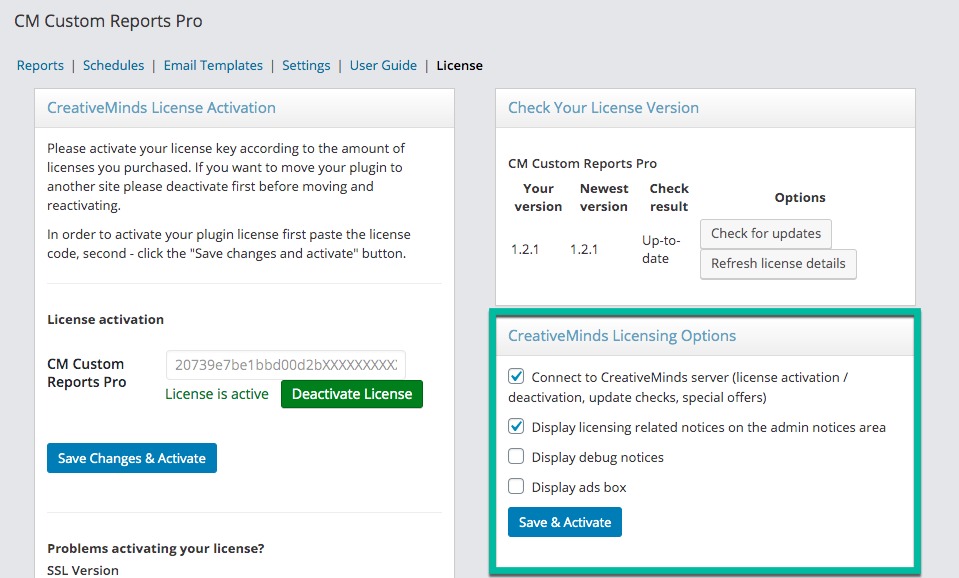This screenshot has height=578, width=959.
Task: Select the License tab
Action: coord(459,65)
